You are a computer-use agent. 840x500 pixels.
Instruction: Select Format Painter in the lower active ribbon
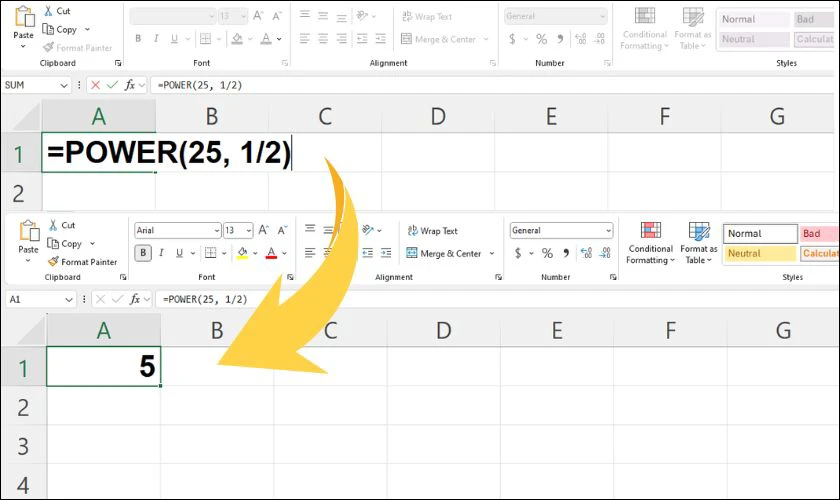point(82,262)
